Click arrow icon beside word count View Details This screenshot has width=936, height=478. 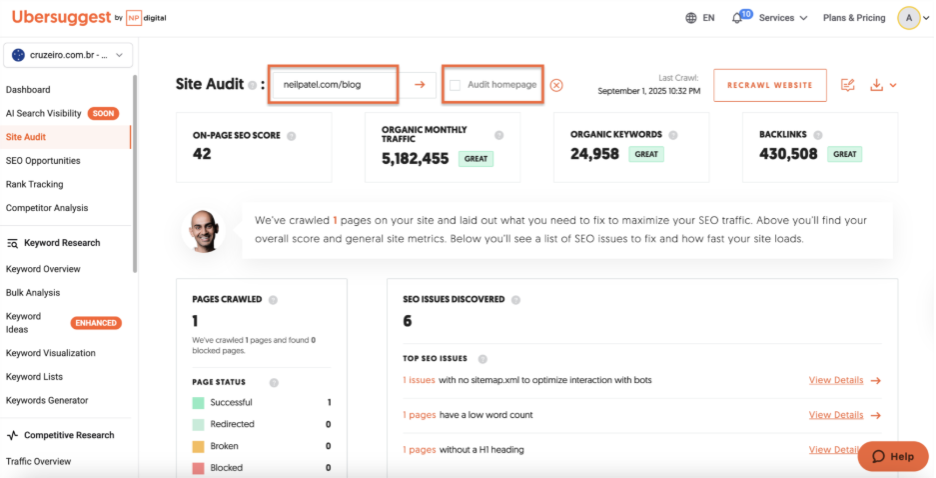[876, 415]
